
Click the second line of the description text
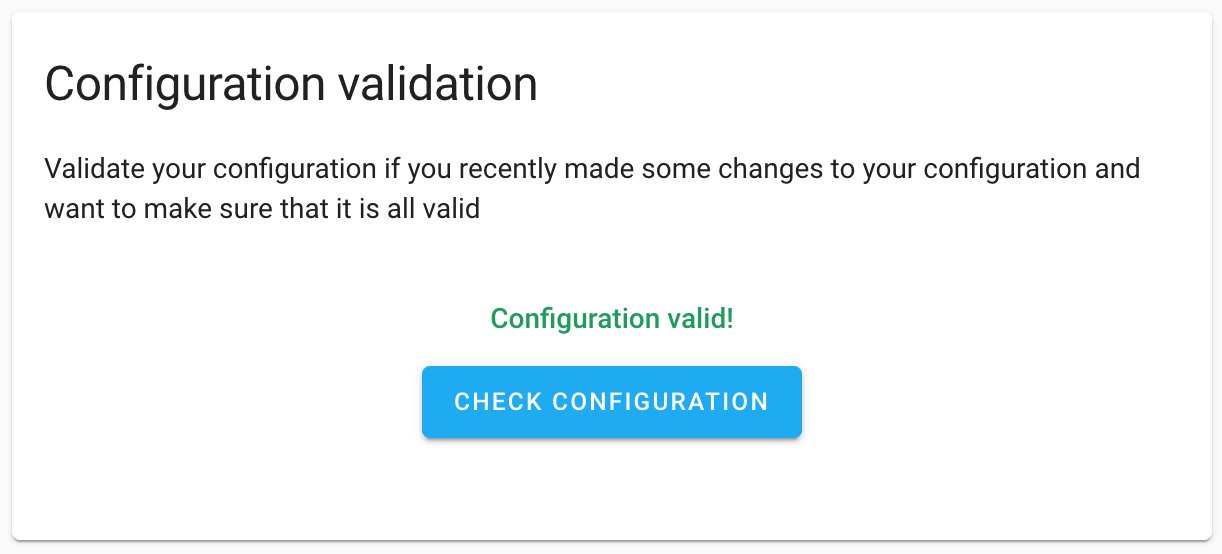coord(262,210)
